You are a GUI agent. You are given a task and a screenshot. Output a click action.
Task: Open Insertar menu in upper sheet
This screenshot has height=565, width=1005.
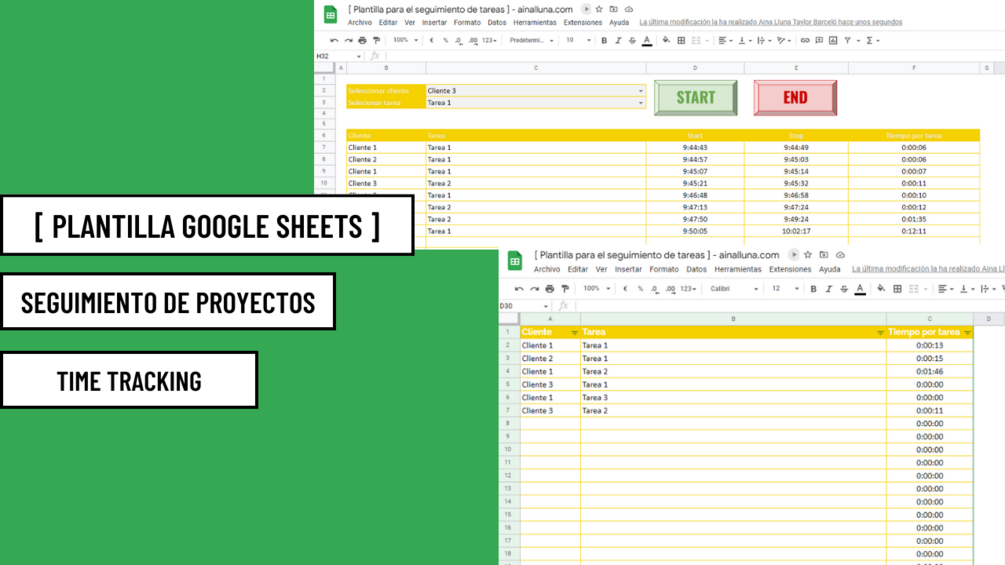(x=434, y=22)
